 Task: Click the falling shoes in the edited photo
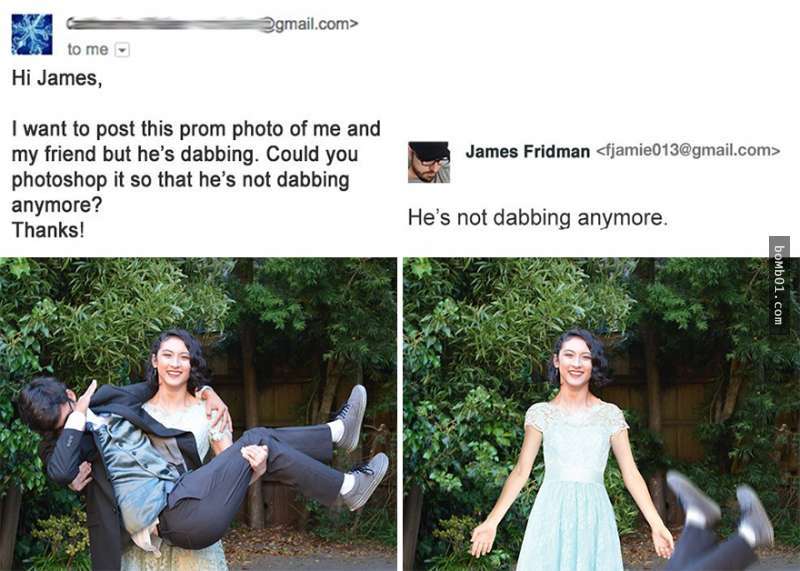tap(719, 510)
